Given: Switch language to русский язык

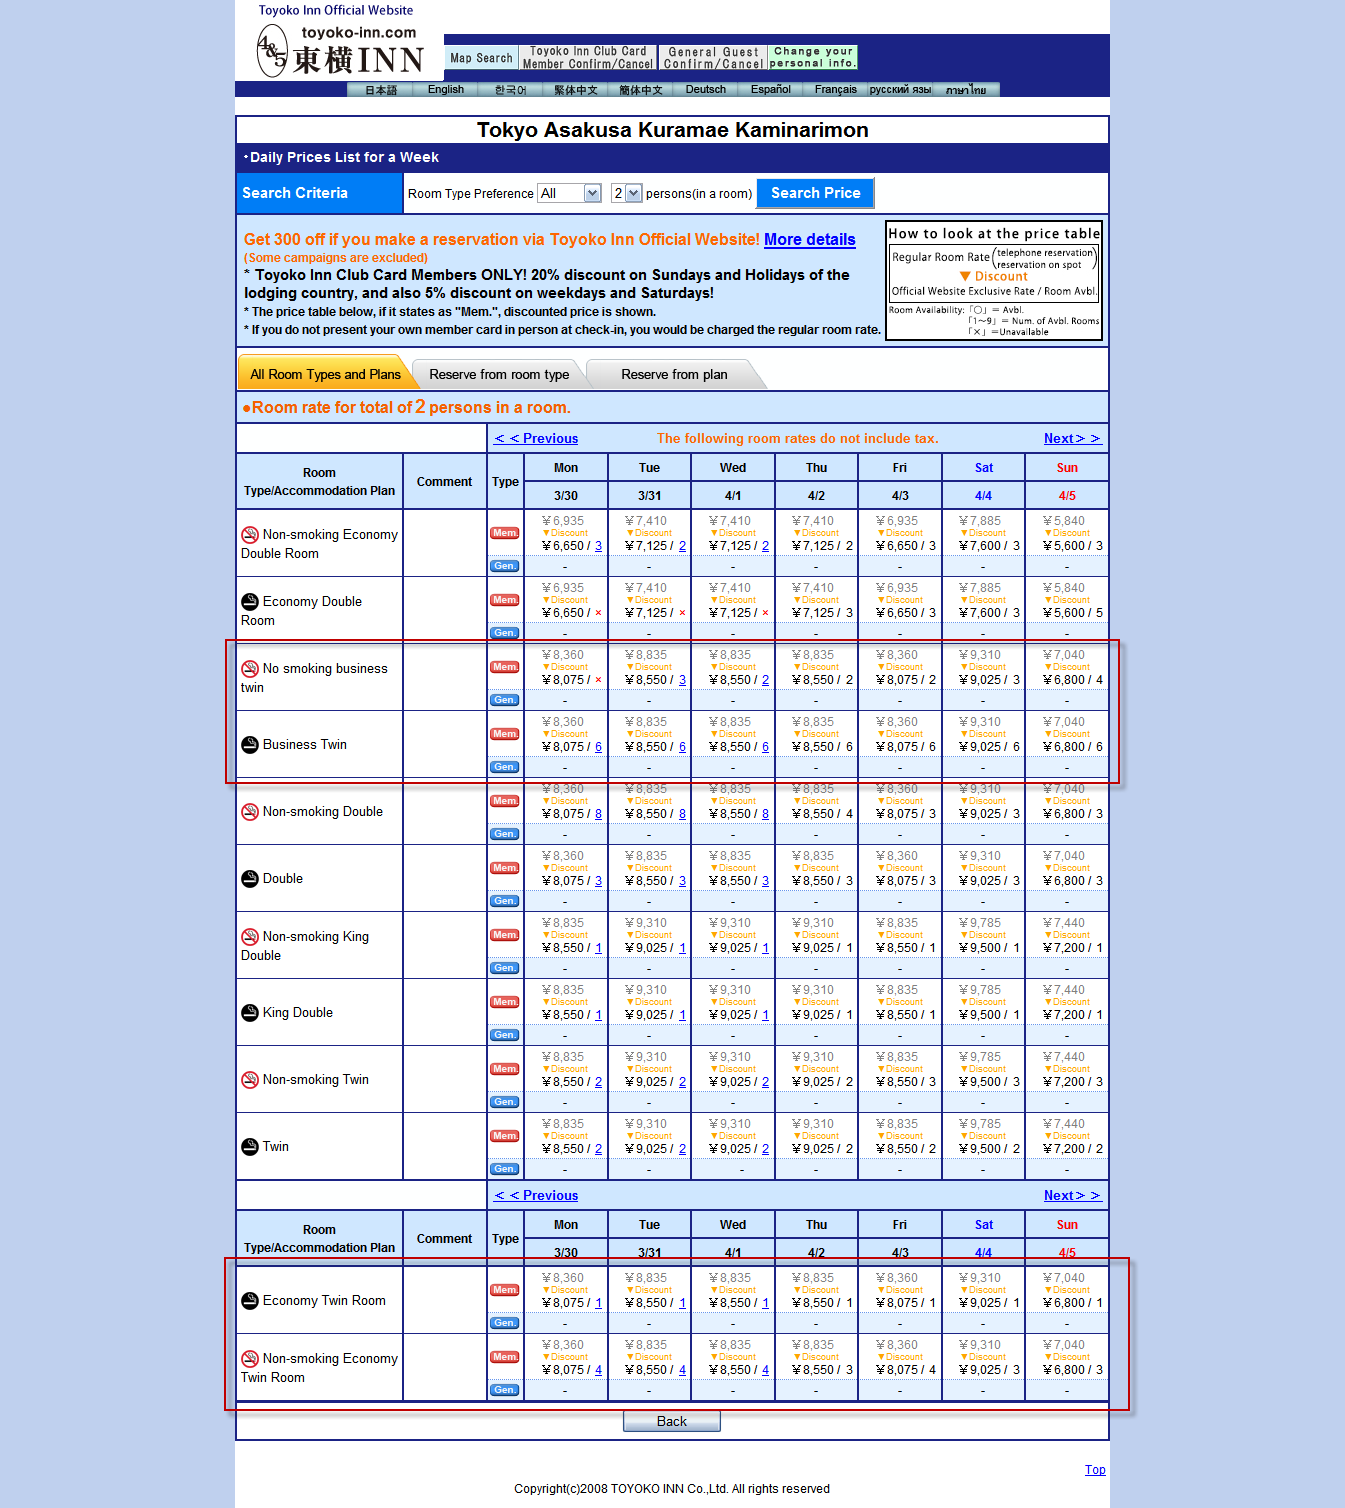Looking at the screenshot, I should pos(901,90).
